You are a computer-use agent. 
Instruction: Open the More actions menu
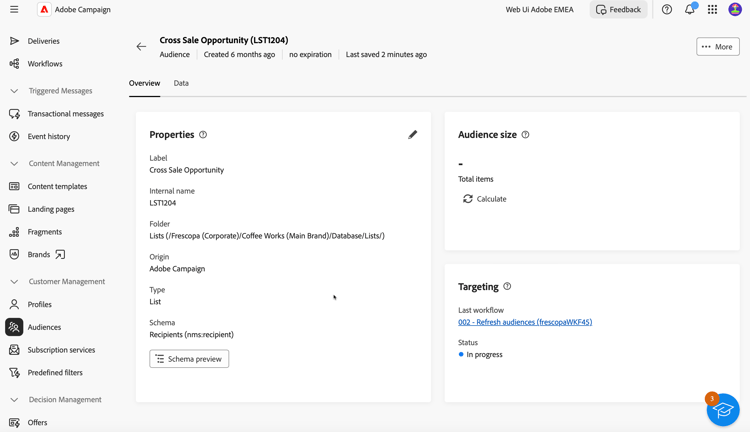[718, 46]
